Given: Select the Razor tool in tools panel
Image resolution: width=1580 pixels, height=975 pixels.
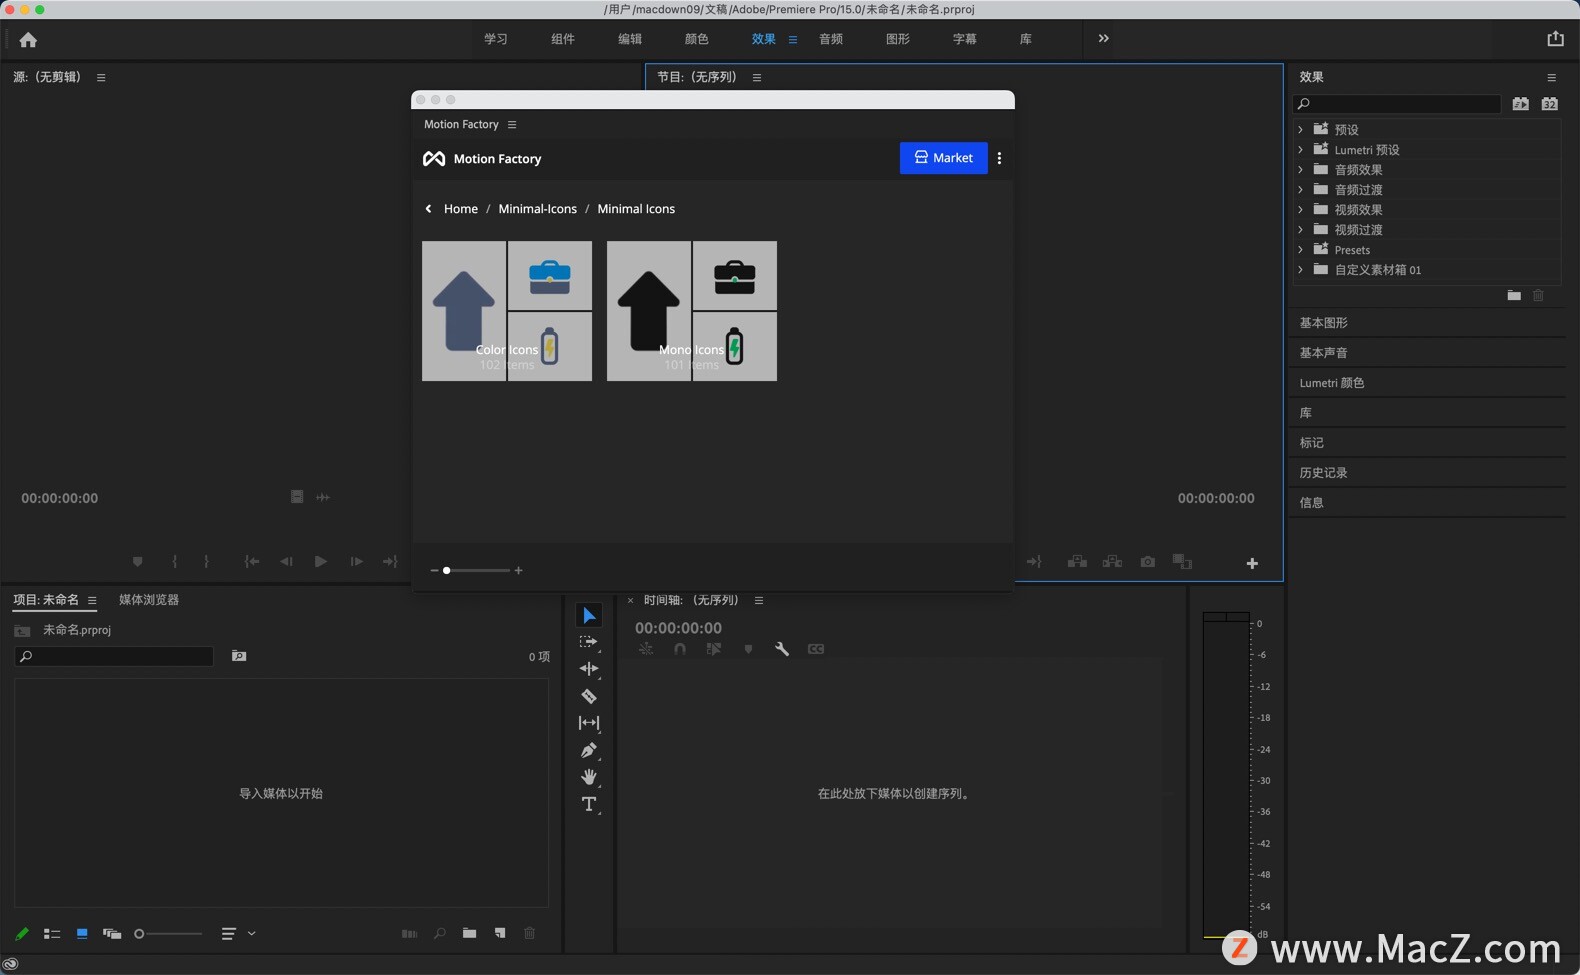Looking at the screenshot, I should point(588,696).
